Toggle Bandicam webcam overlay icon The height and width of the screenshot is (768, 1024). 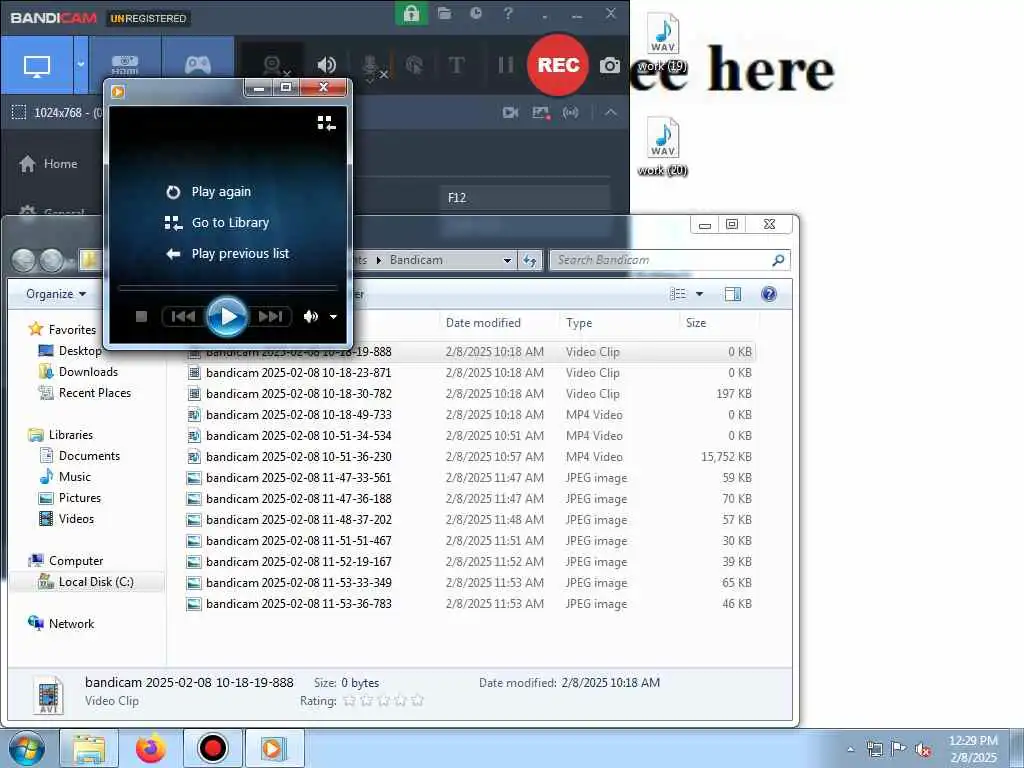[273, 65]
